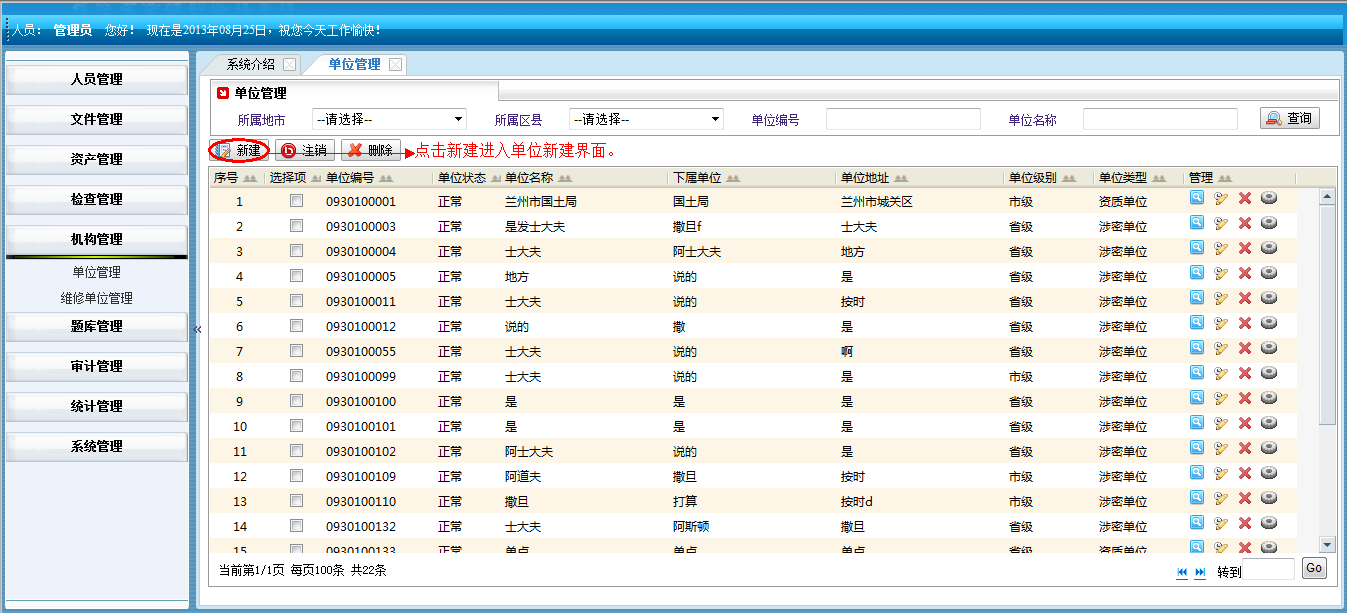This screenshot has width=1347, height=613.
Task: Expand the 资产管理 sidebar section
Action: coord(97,159)
